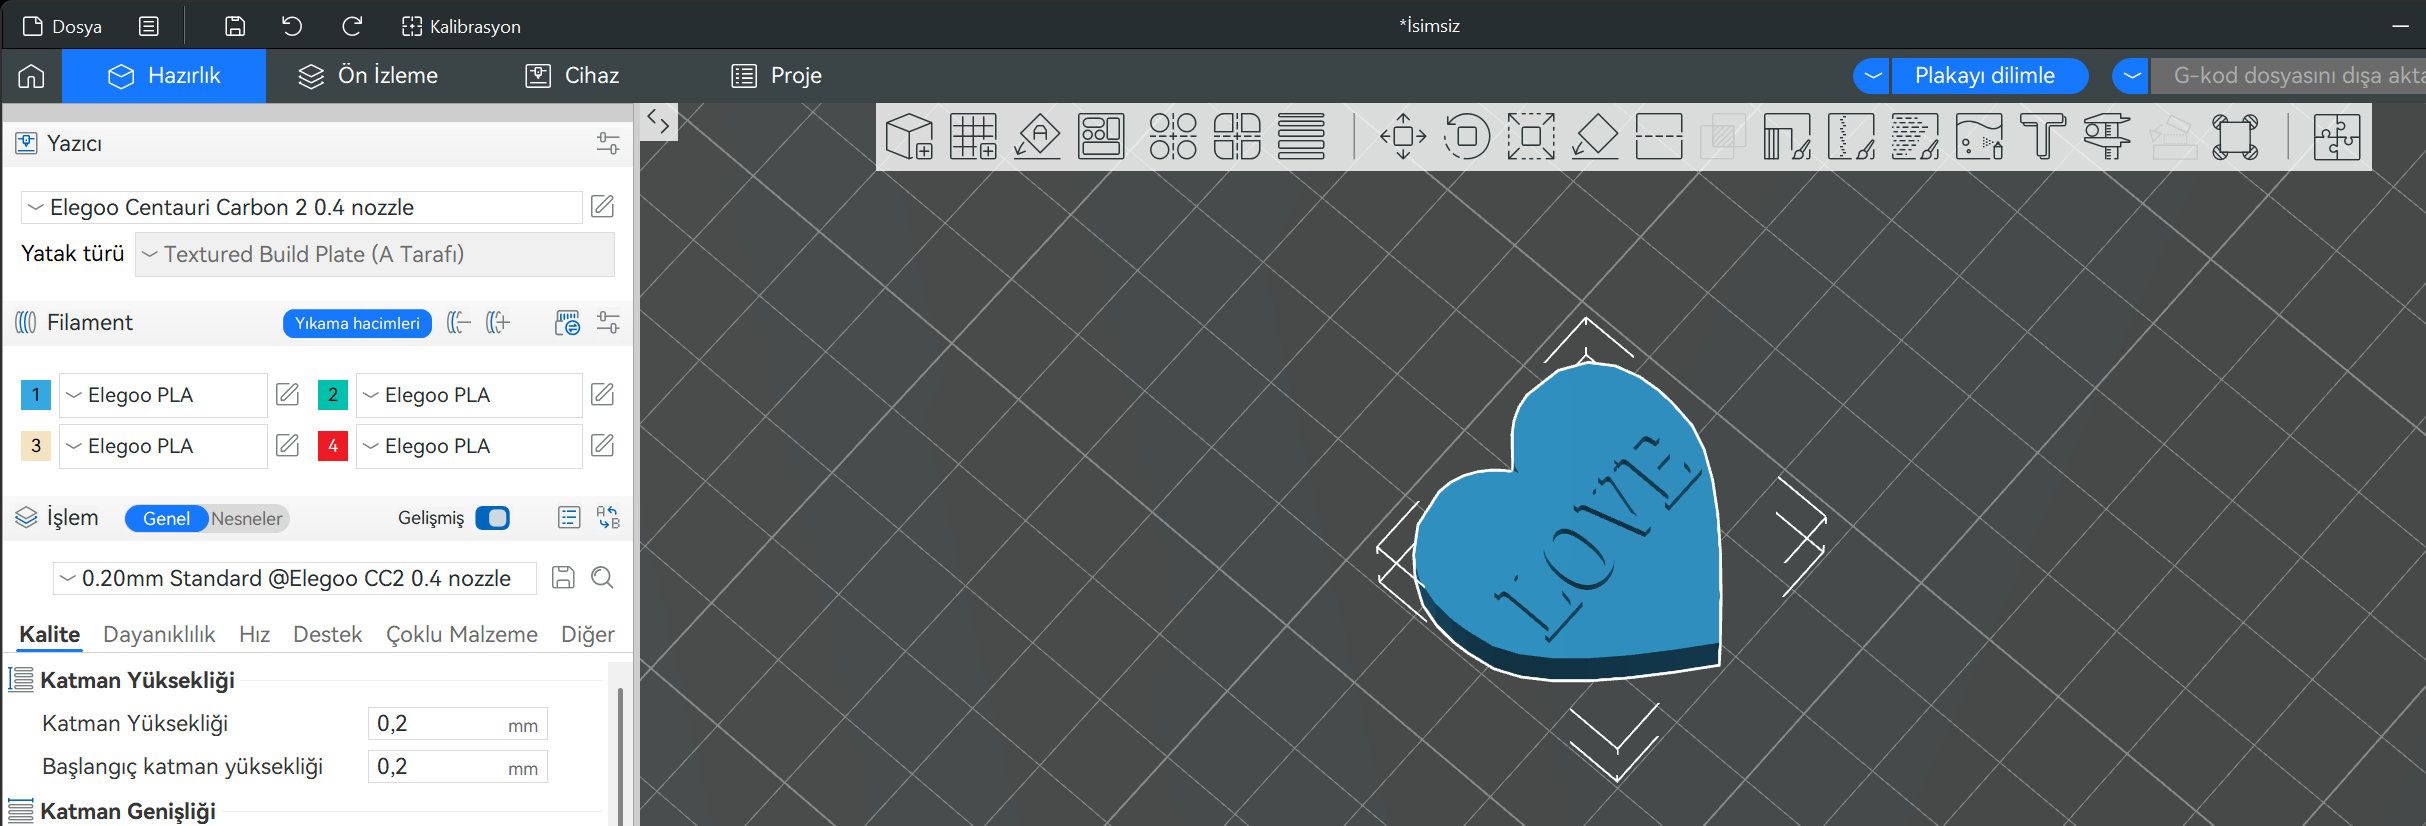The width and height of the screenshot is (2426, 826).
Task: Select the Move tool
Action: 1403,136
